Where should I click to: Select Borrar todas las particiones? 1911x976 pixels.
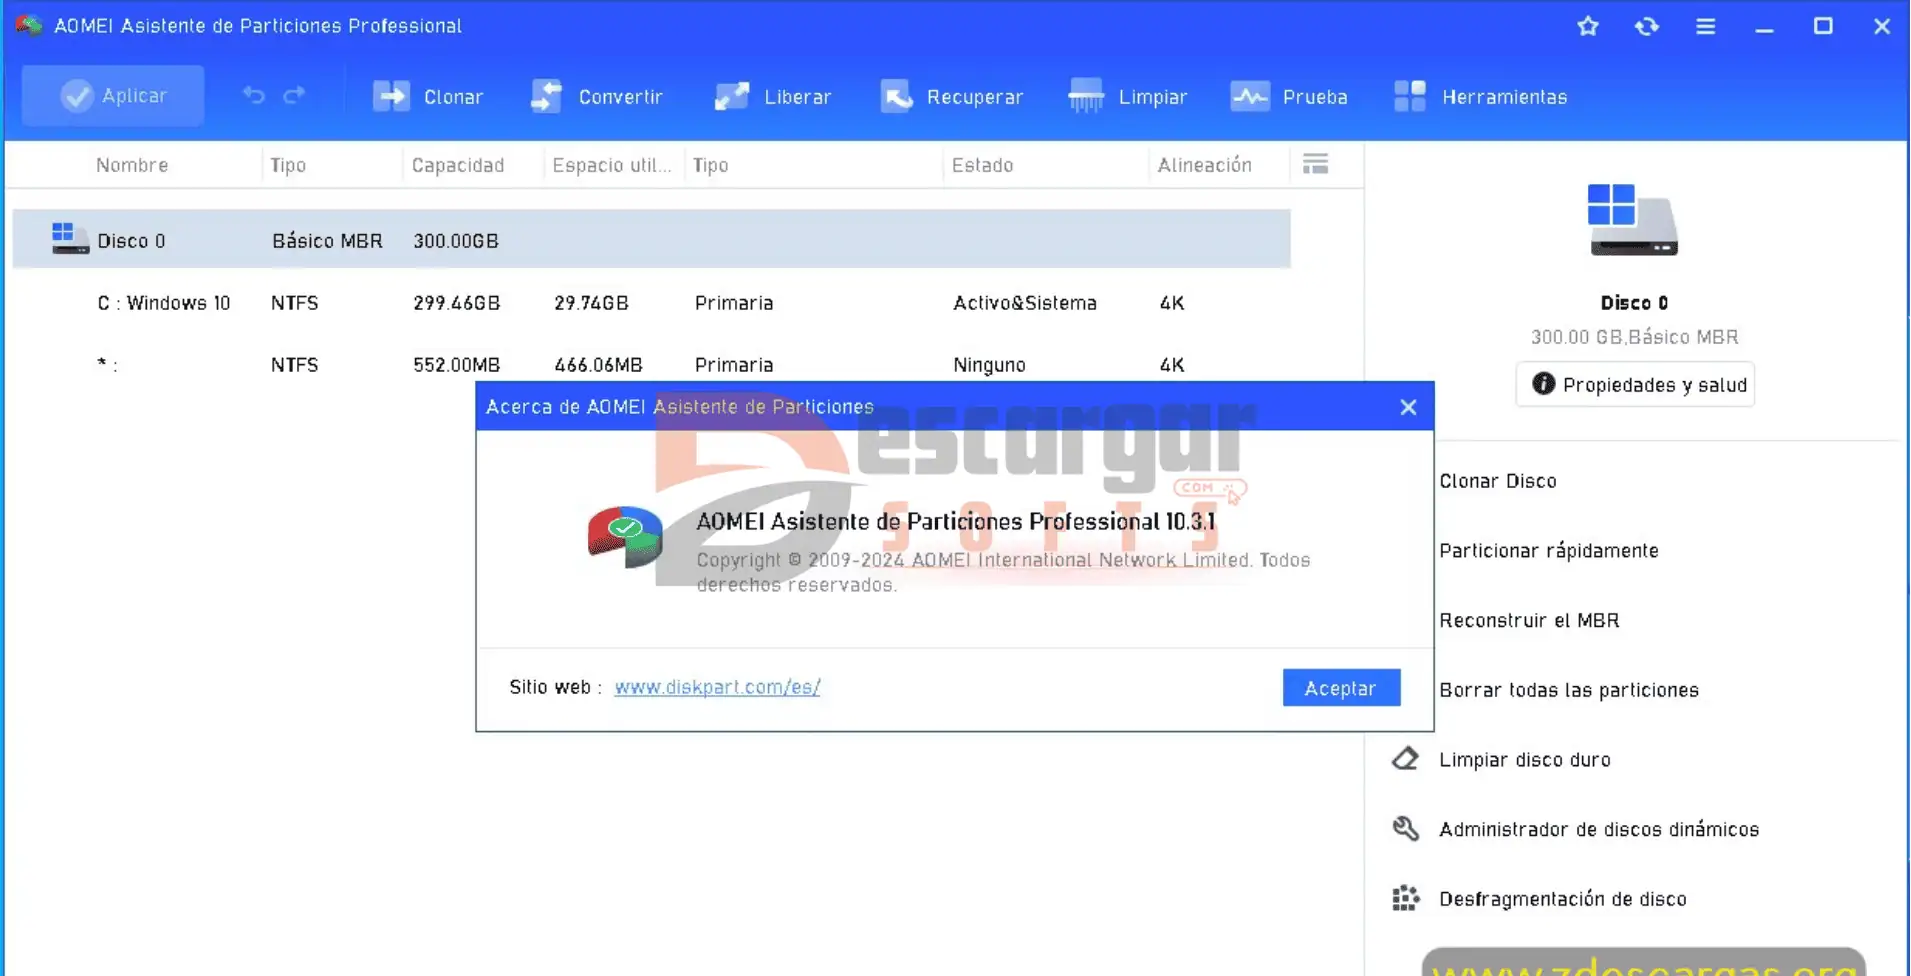point(1569,690)
